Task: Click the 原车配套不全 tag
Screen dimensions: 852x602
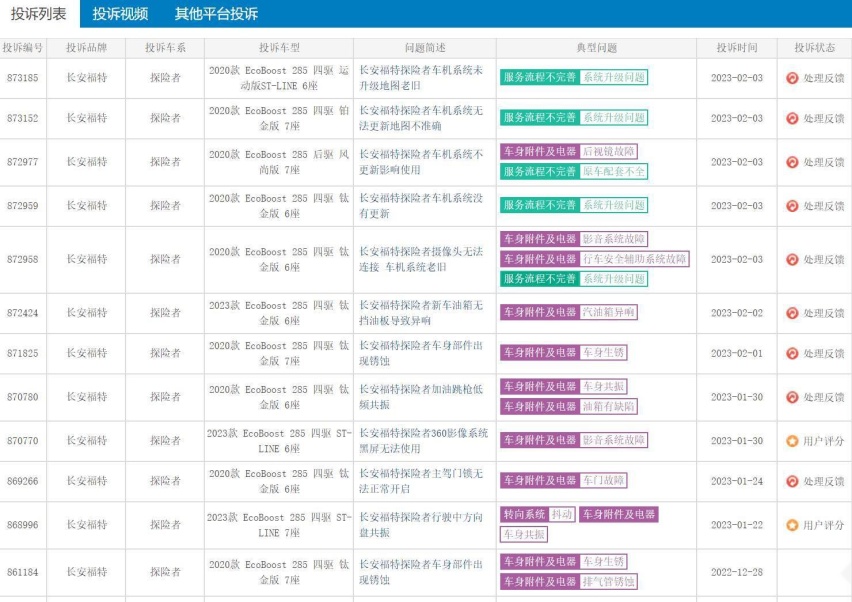Action: (614, 172)
